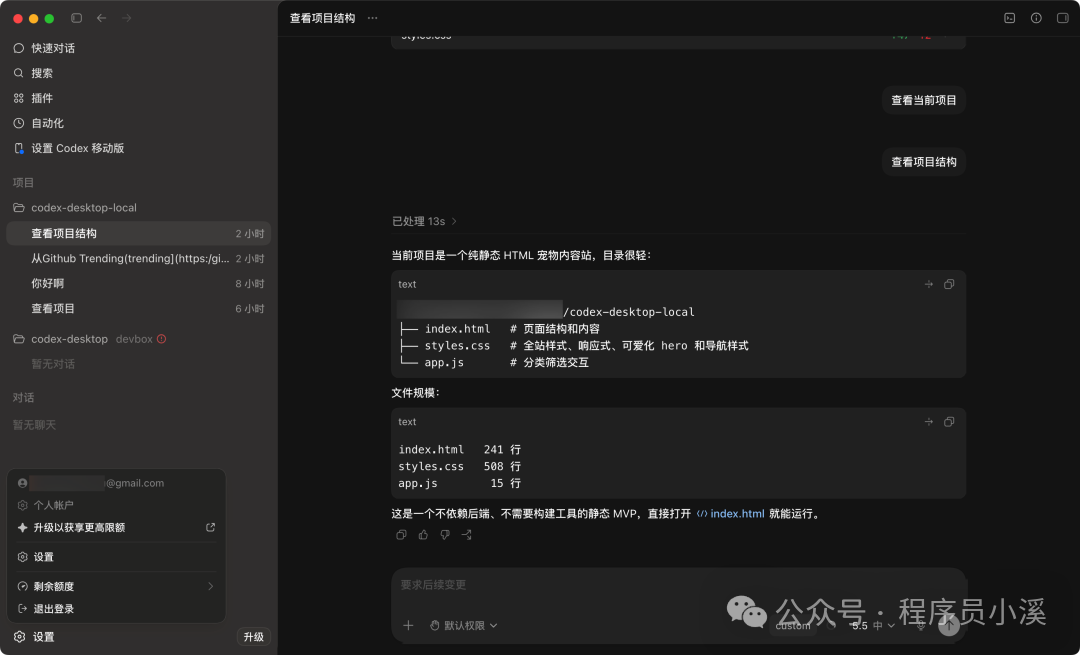The image size is (1080, 655).
Task: Send message with the up-arrow button
Action: point(949,625)
